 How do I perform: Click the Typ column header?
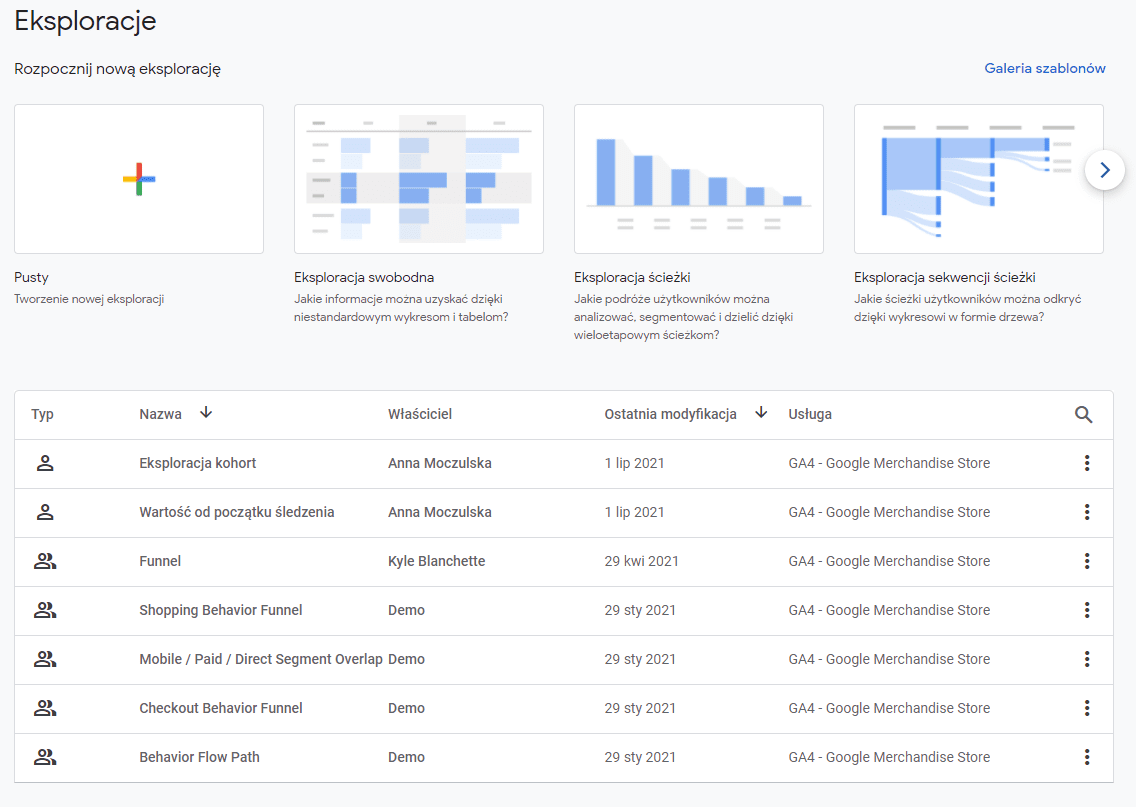[42, 414]
